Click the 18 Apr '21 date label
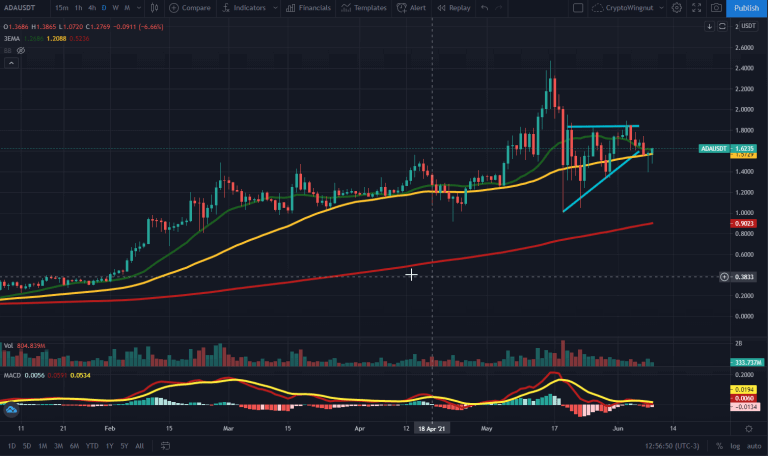 432,429
